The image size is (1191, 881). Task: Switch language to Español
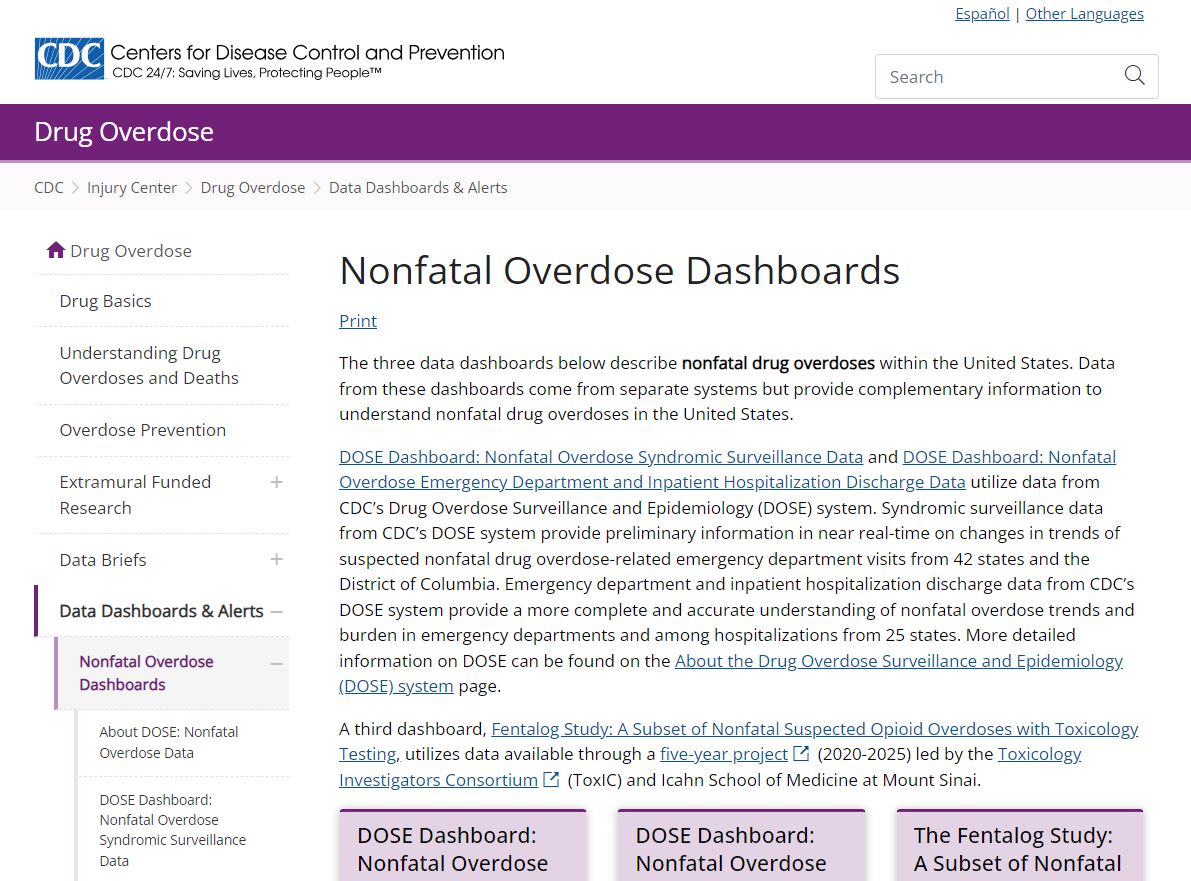982,14
